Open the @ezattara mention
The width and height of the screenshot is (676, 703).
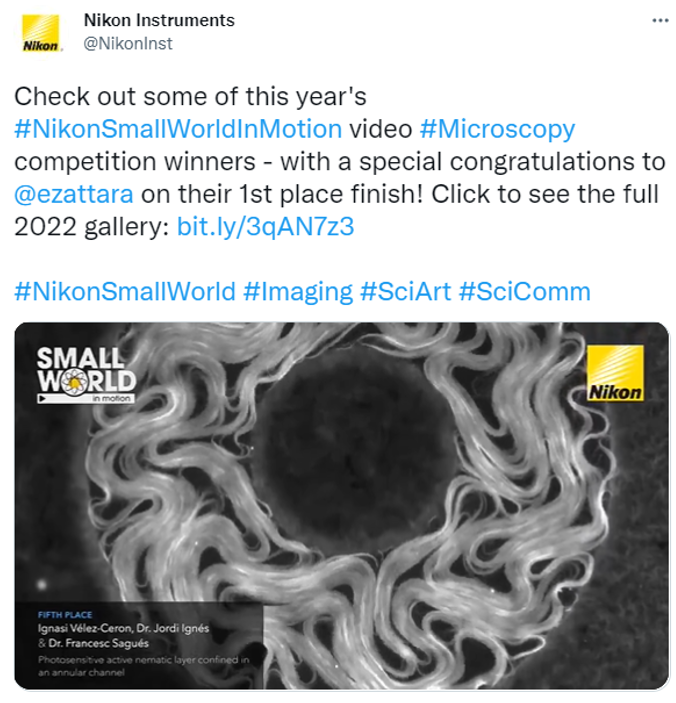[75, 193]
